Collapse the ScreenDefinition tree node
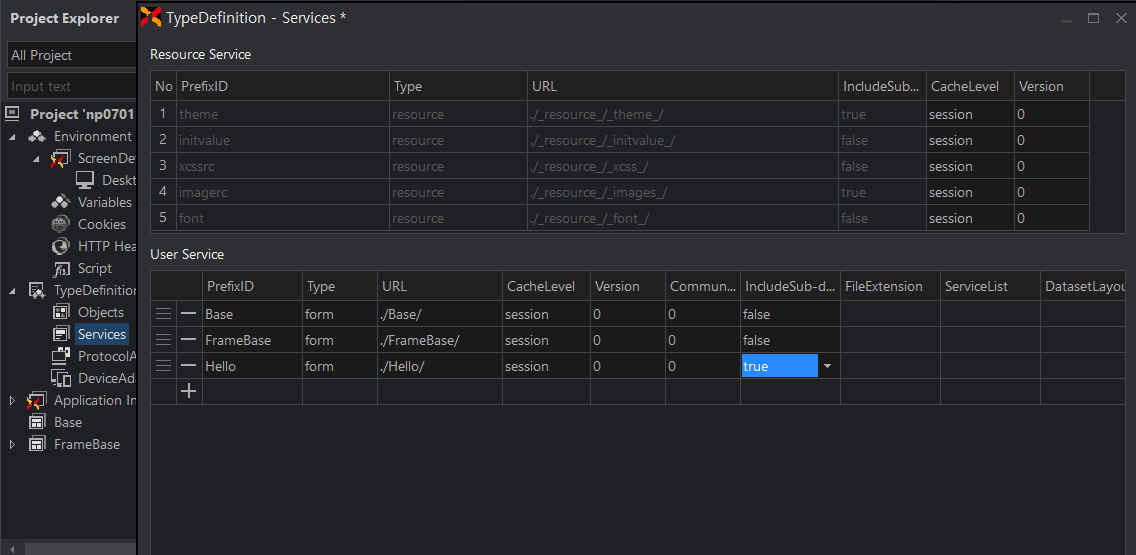1136x555 pixels. 36,159
